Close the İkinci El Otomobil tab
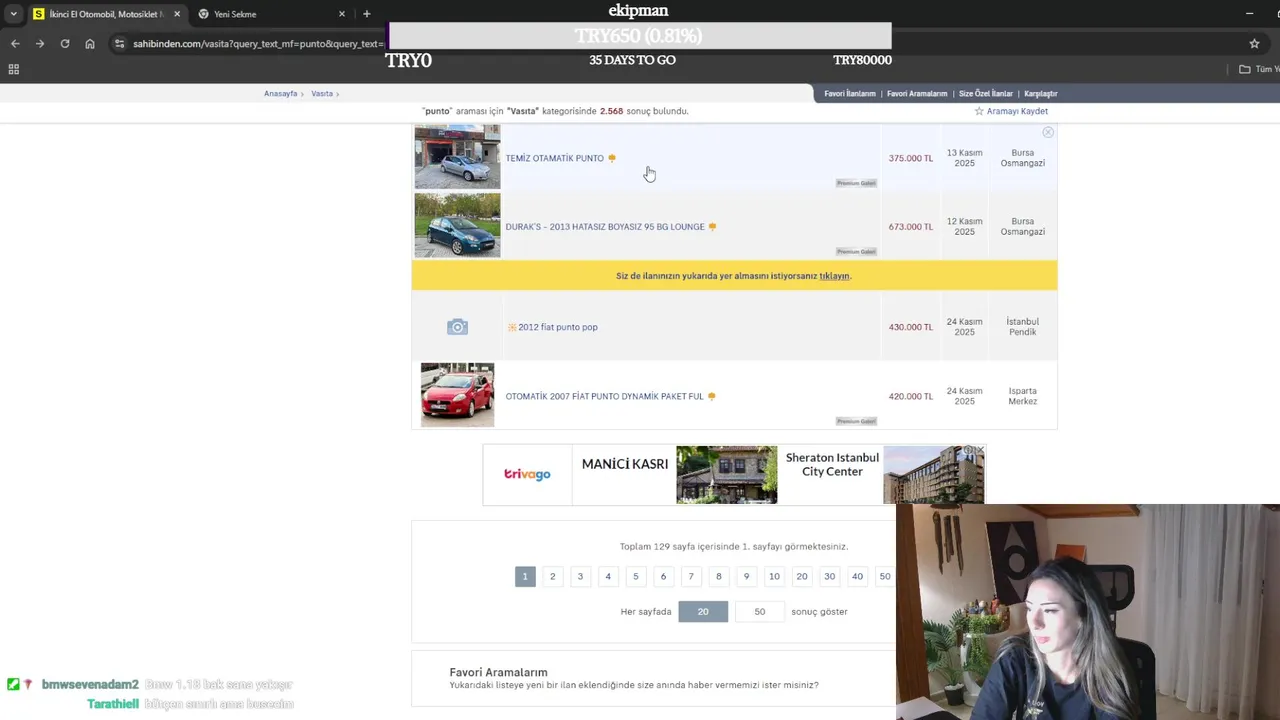 (x=177, y=14)
